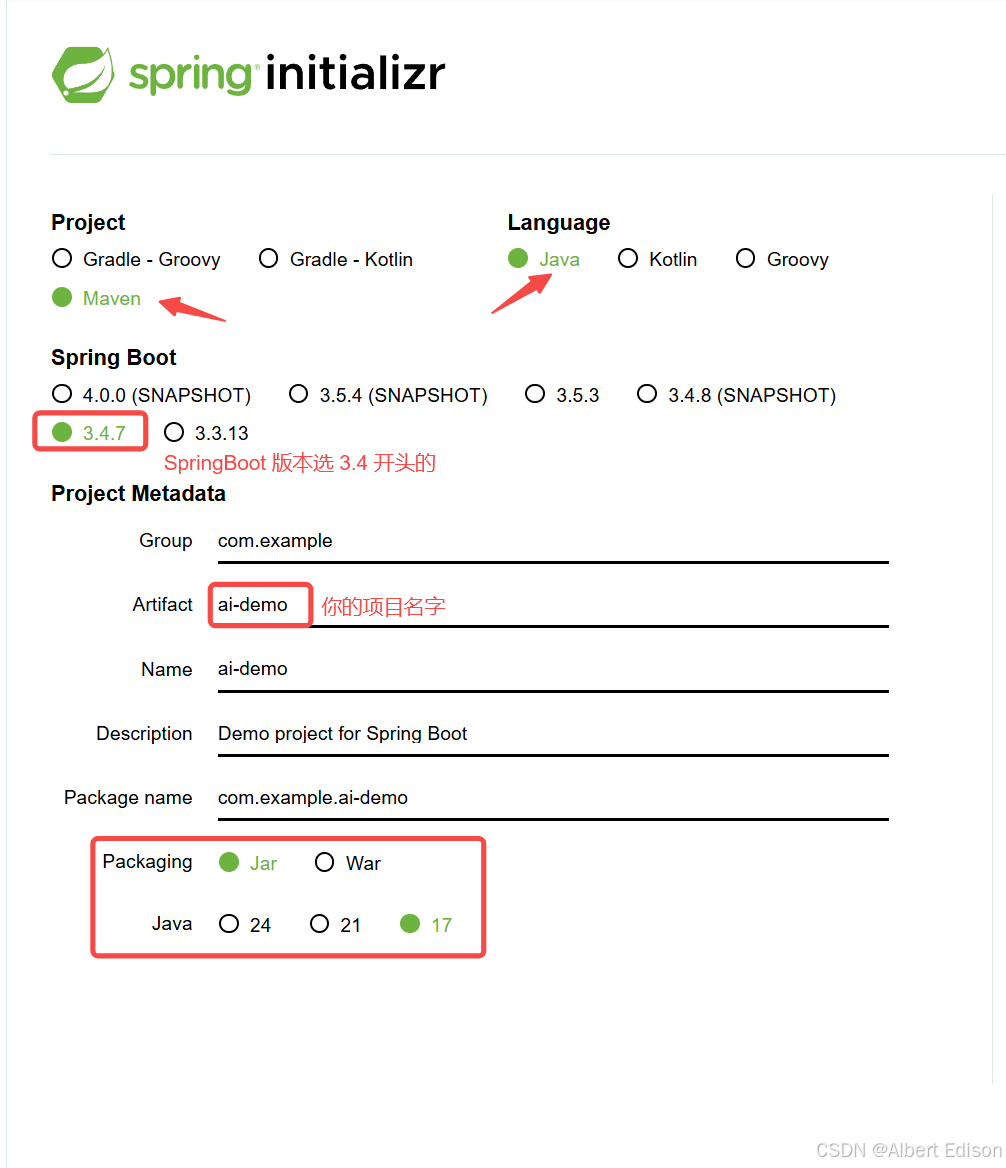Focus the Group input field
The height and width of the screenshot is (1168, 1006).
point(553,542)
